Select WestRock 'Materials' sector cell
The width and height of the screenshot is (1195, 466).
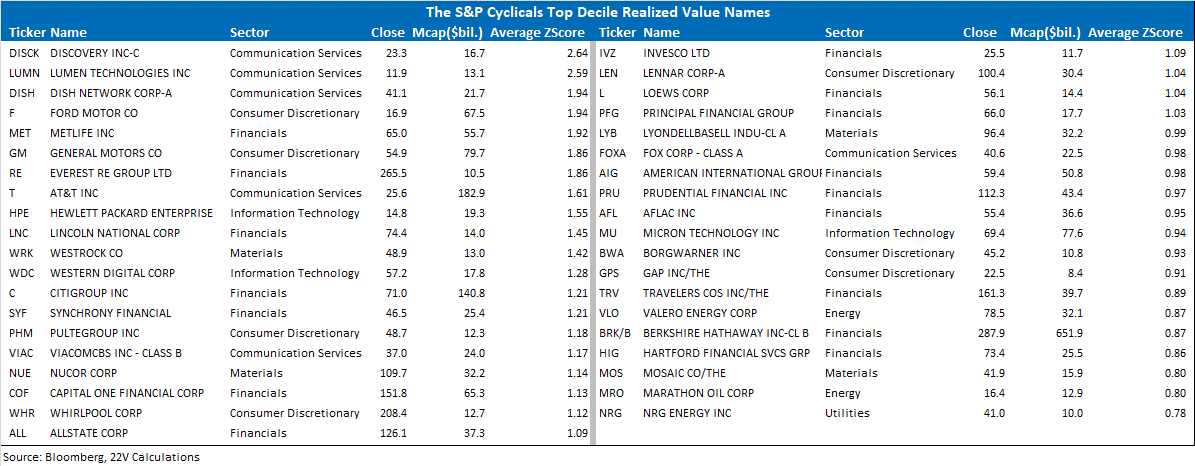[255, 253]
